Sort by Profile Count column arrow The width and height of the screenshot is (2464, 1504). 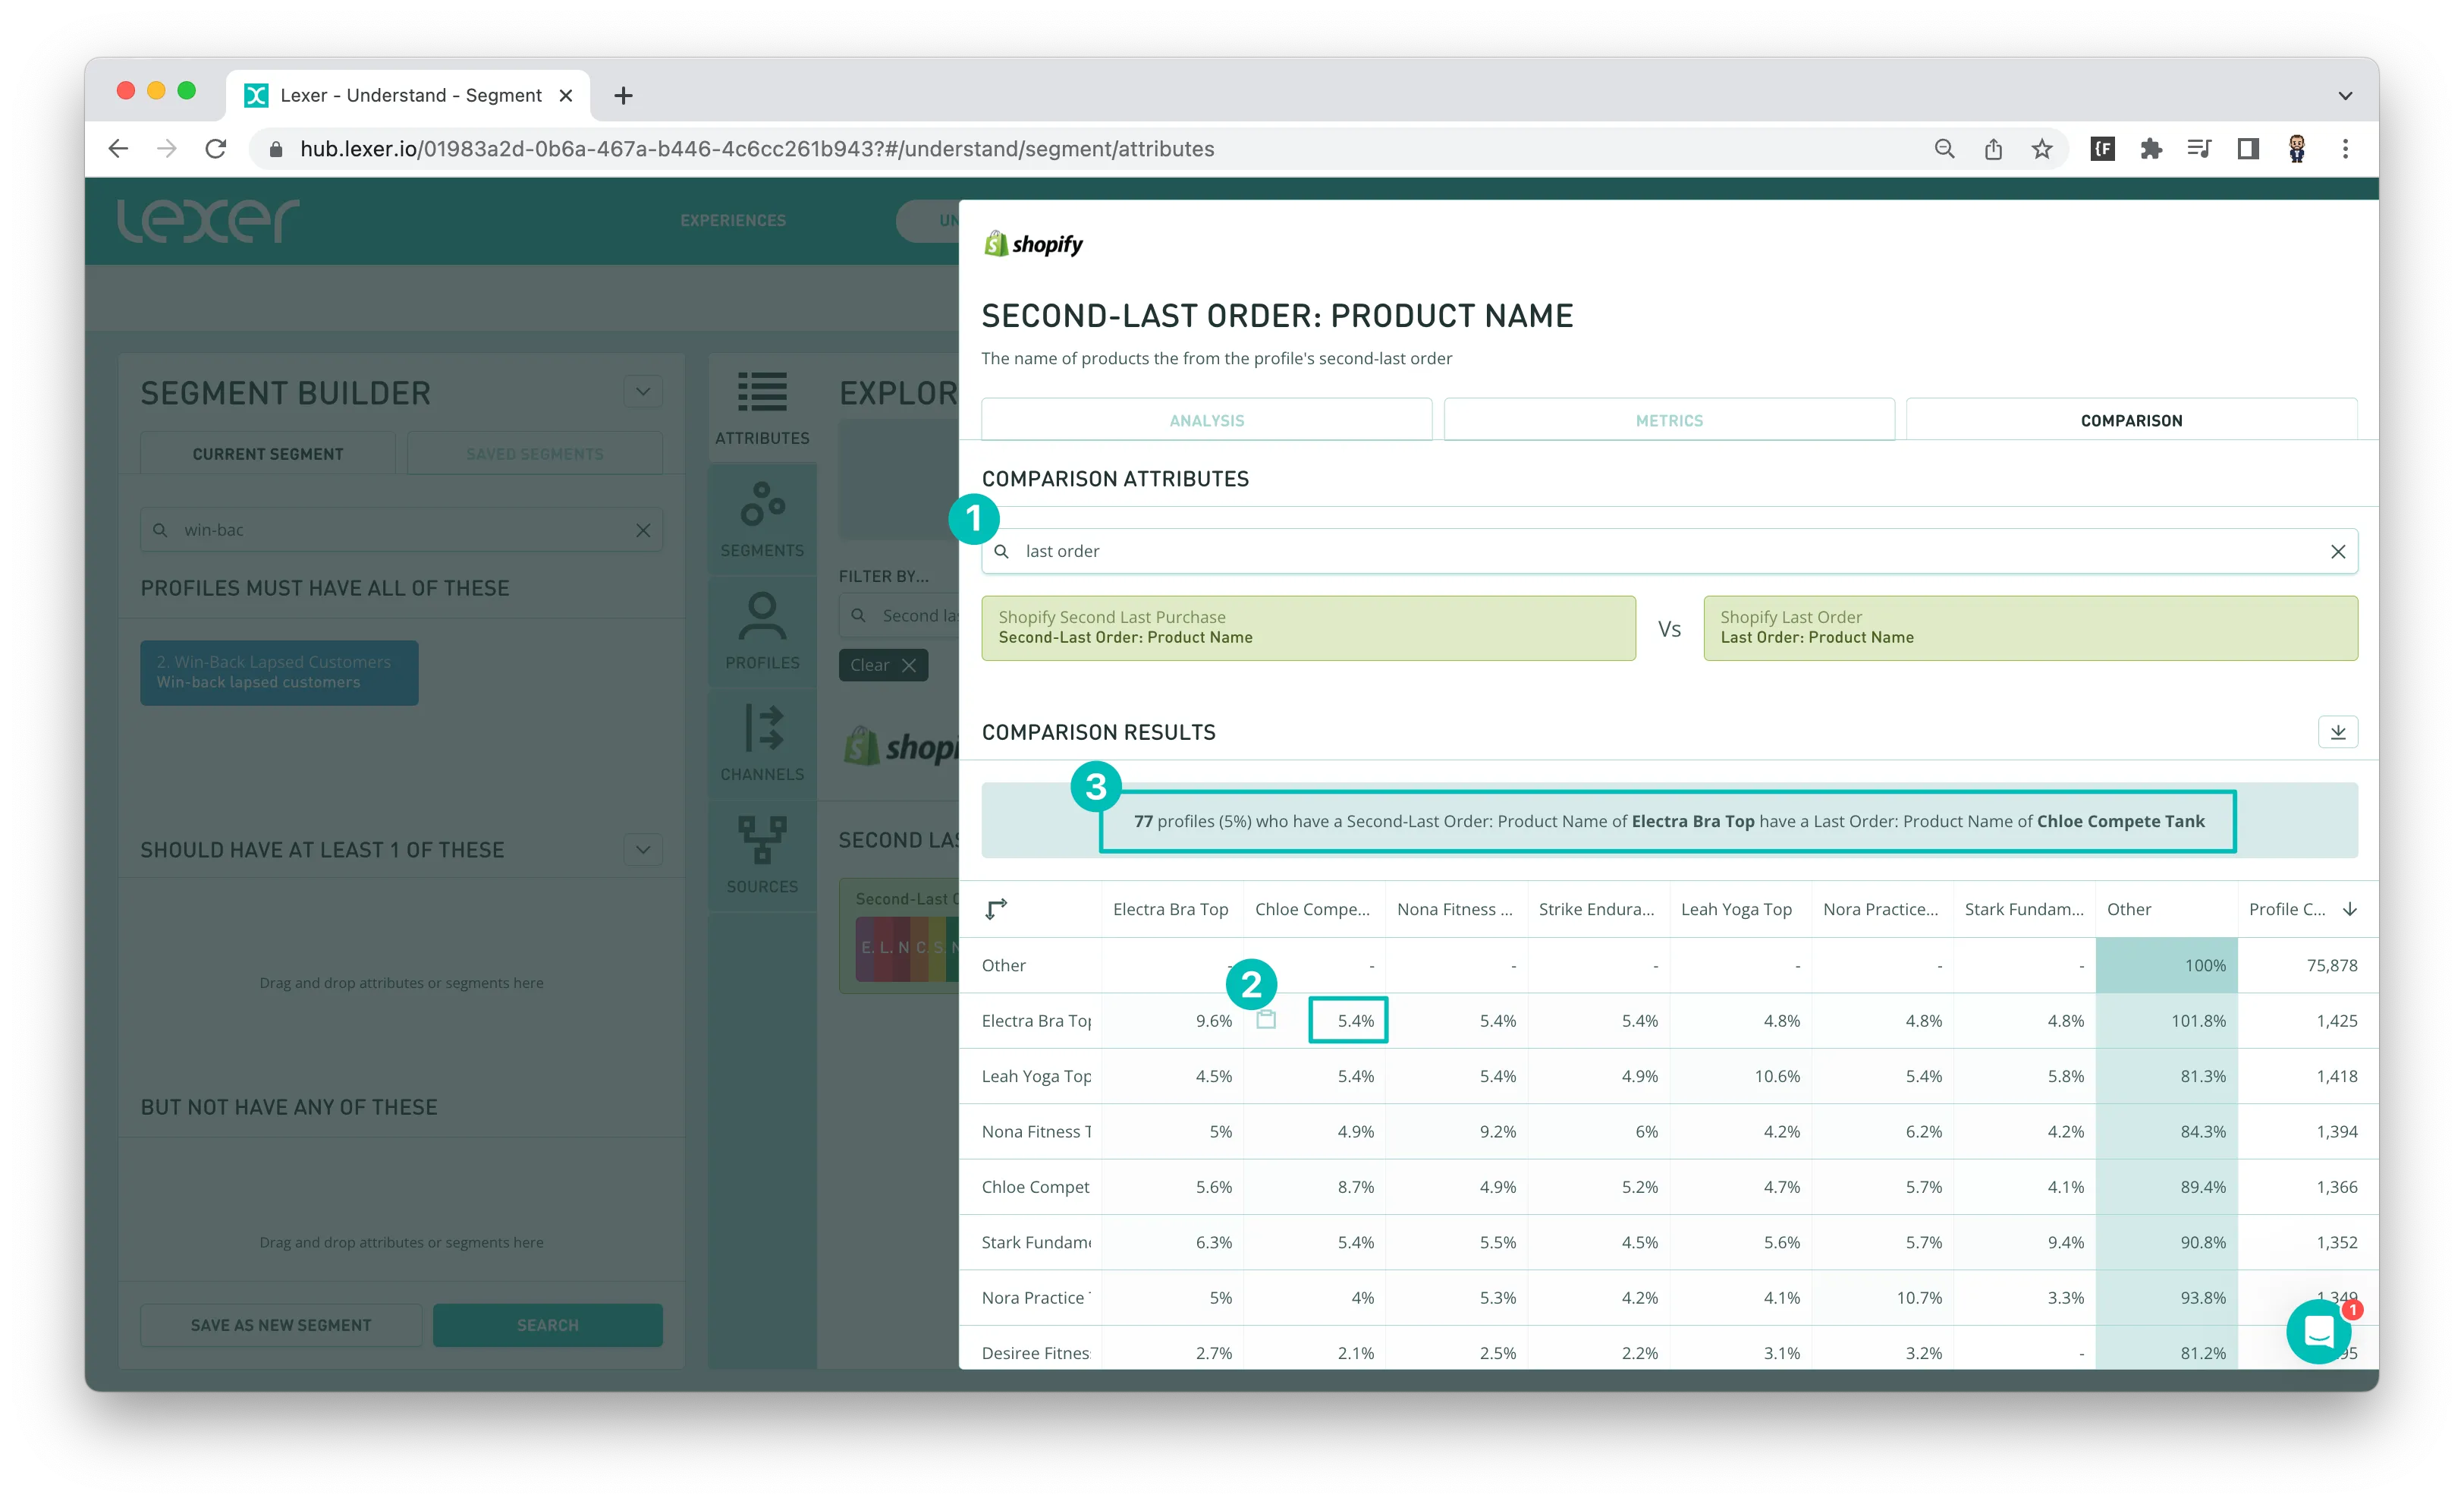point(2350,909)
